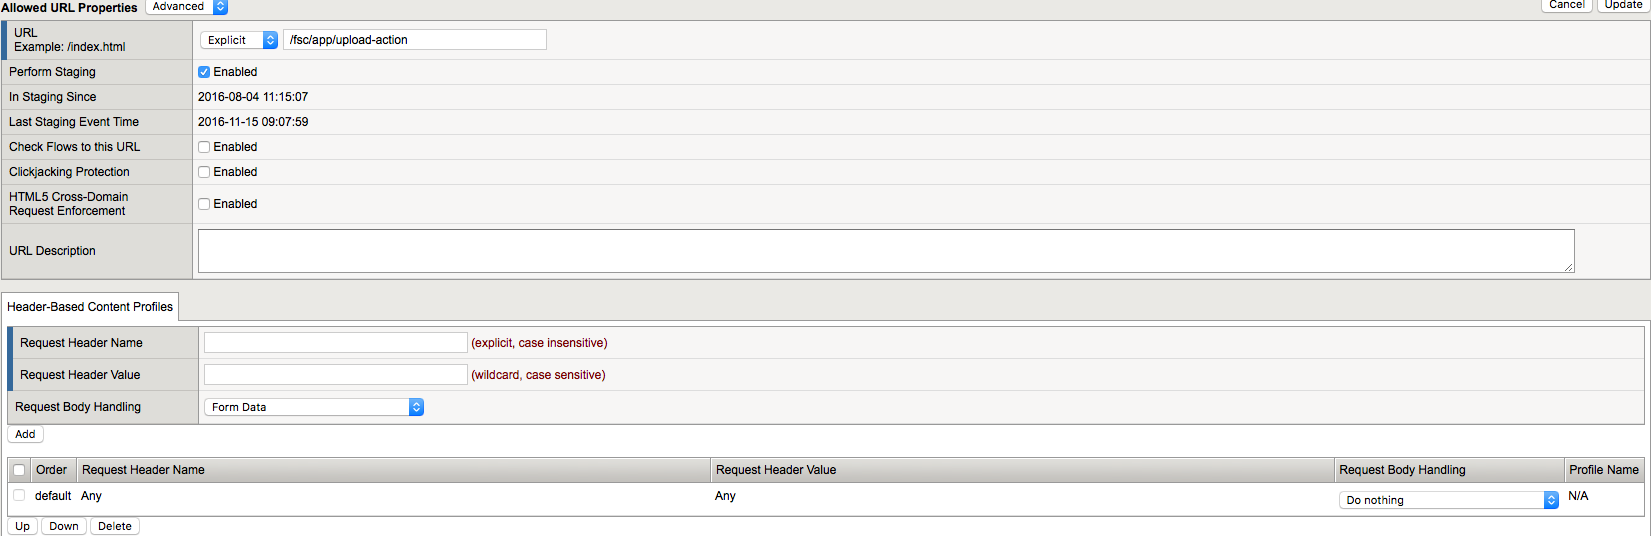The width and height of the screenshot is (1651, 536).
Task: Click the Down button
Action: (64, 526)
